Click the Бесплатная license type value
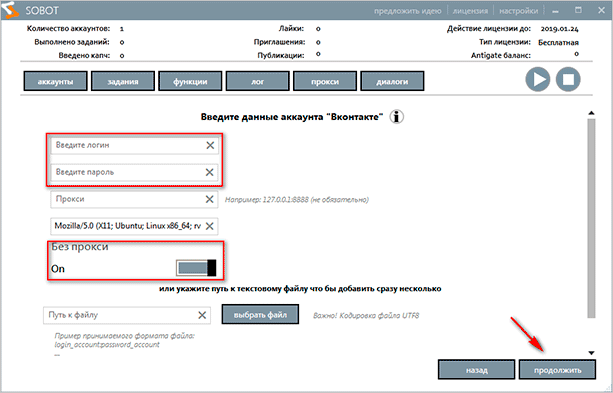613x393 pixels. (558, 42)
